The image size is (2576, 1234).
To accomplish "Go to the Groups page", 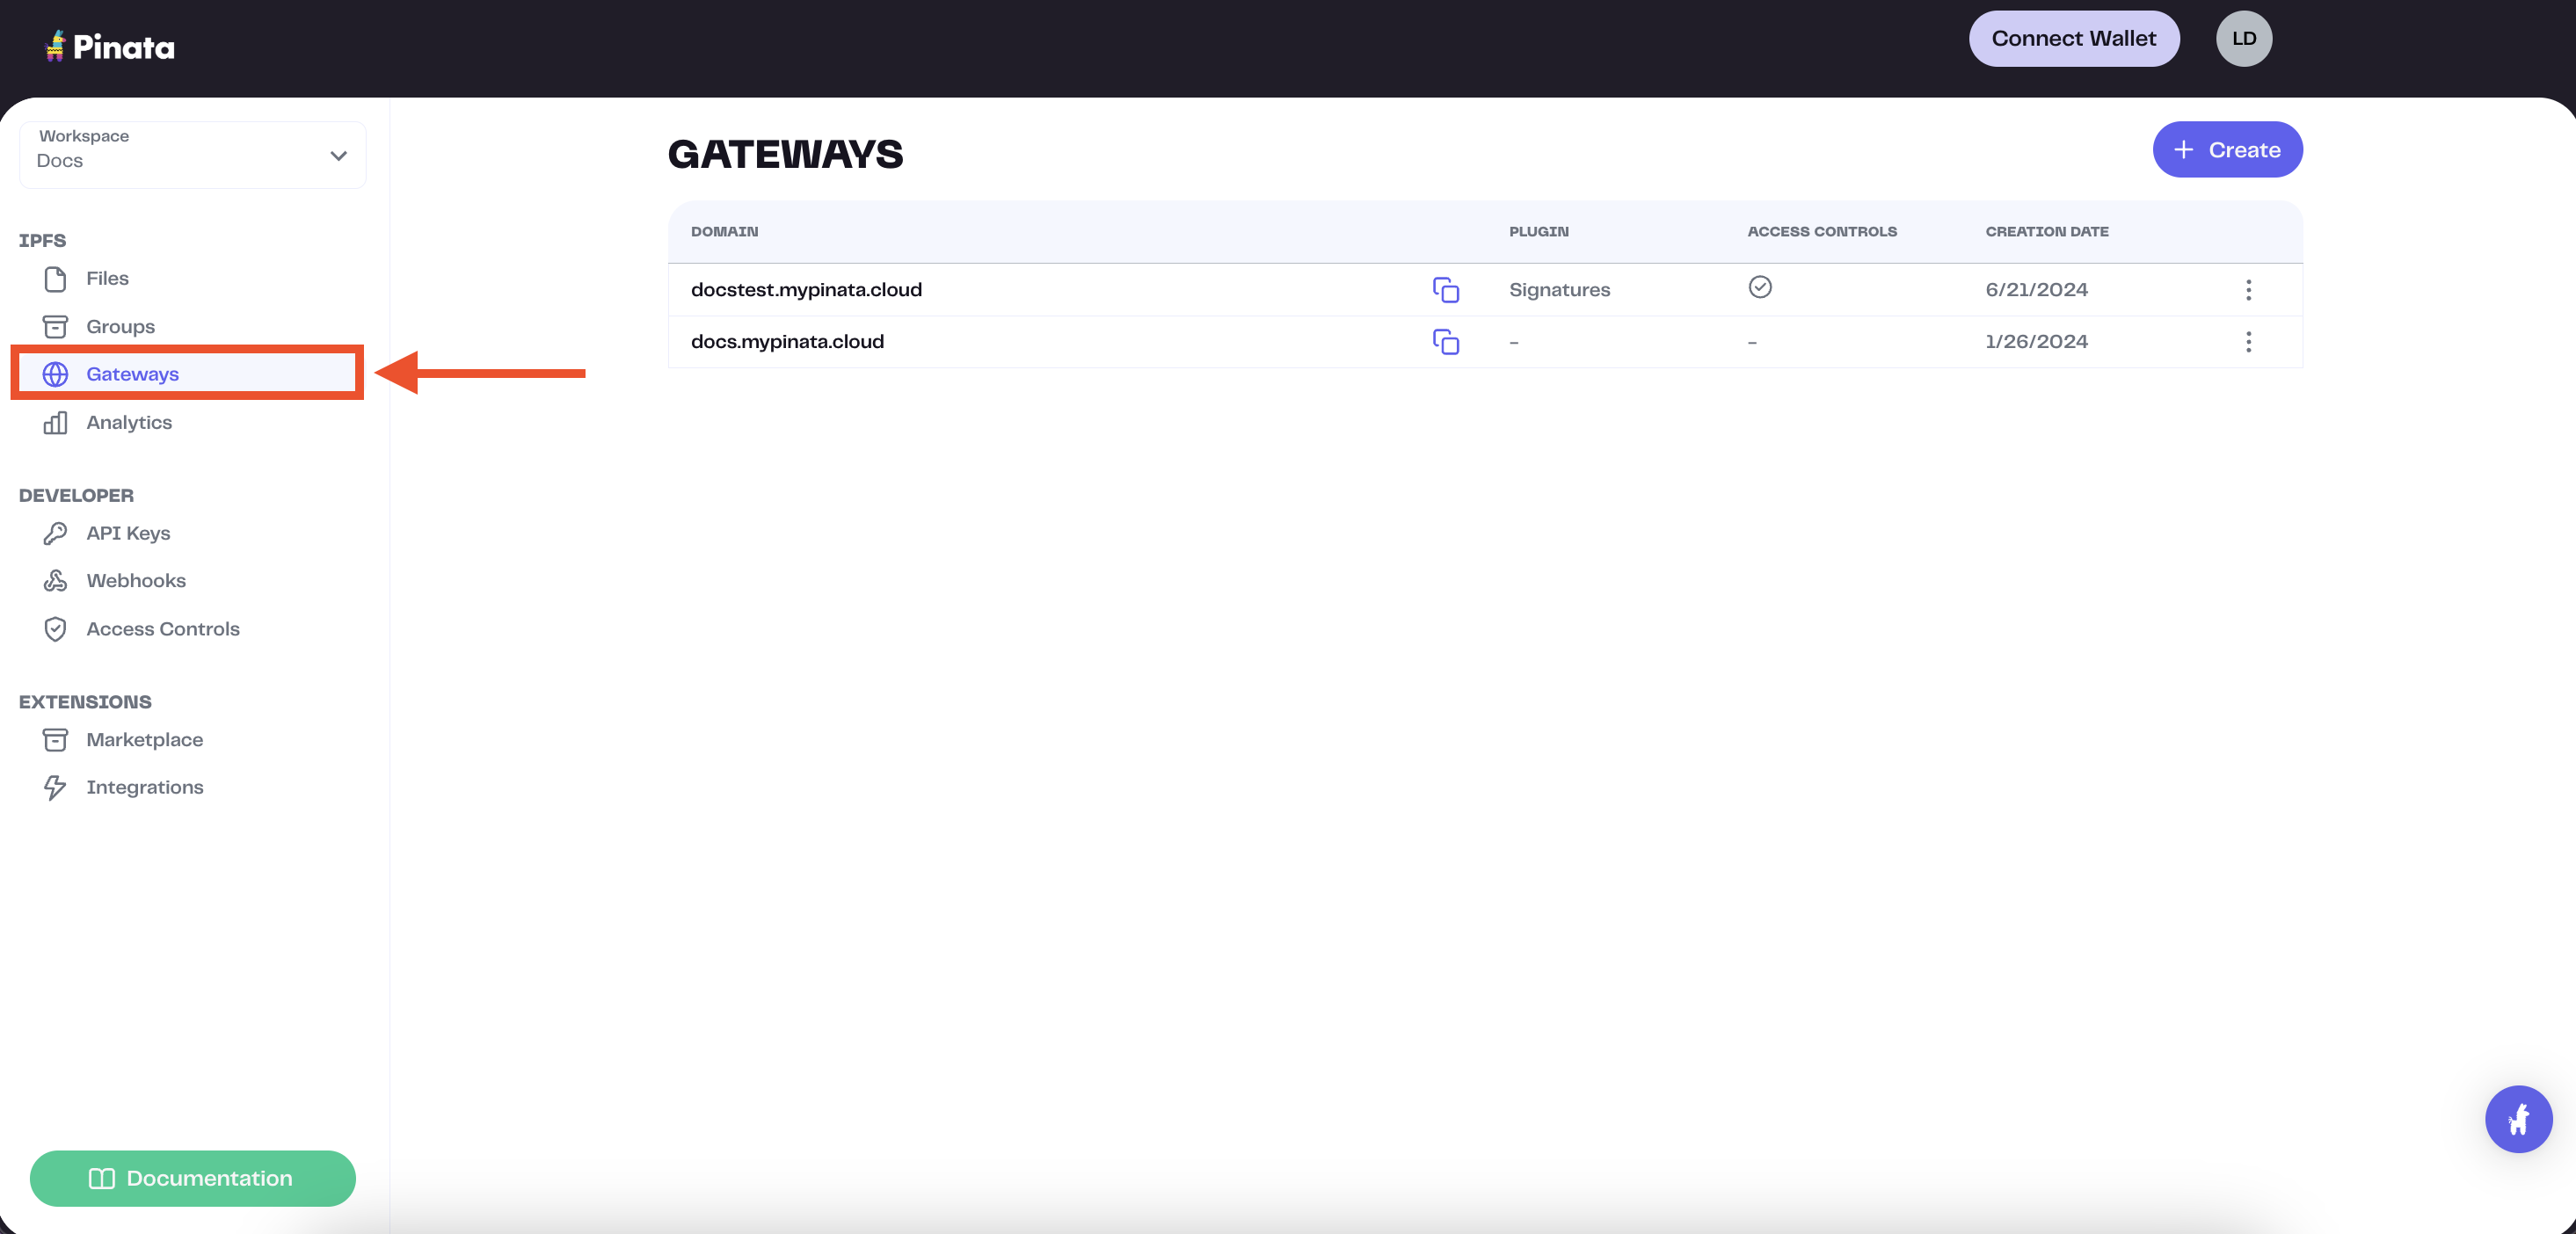I will click(120, 327).
